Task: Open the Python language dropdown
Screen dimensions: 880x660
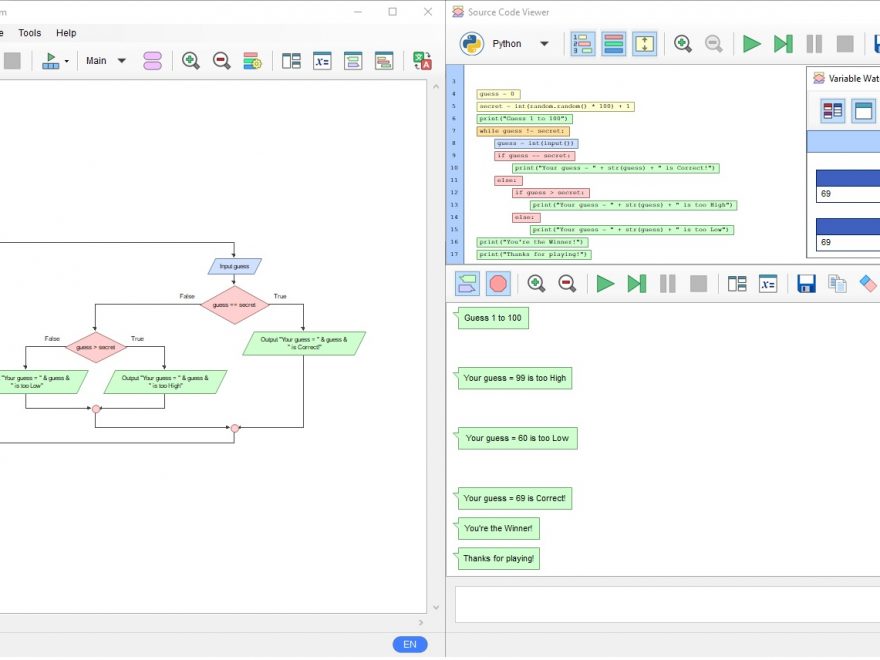Action: 544,44
